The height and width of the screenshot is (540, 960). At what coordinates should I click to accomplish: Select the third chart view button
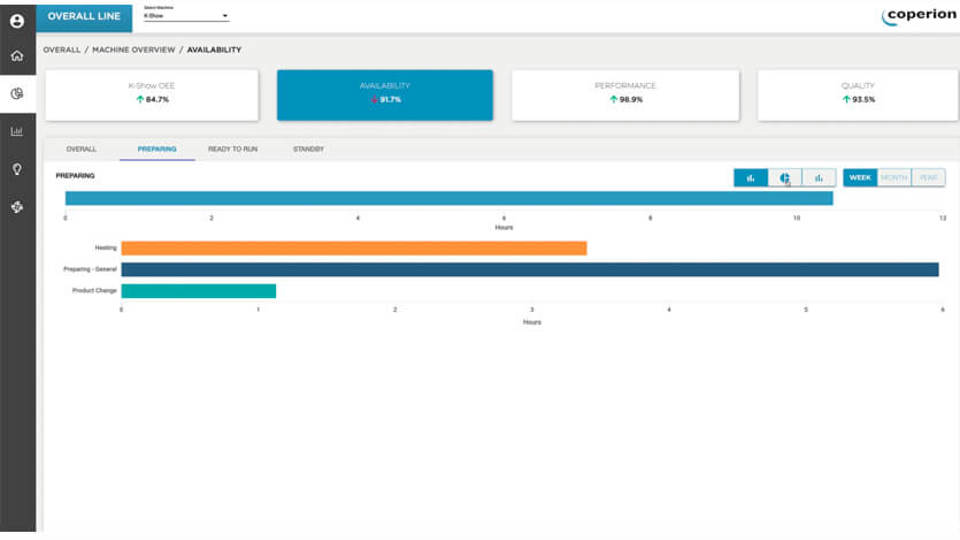click(x=819, y=178)
